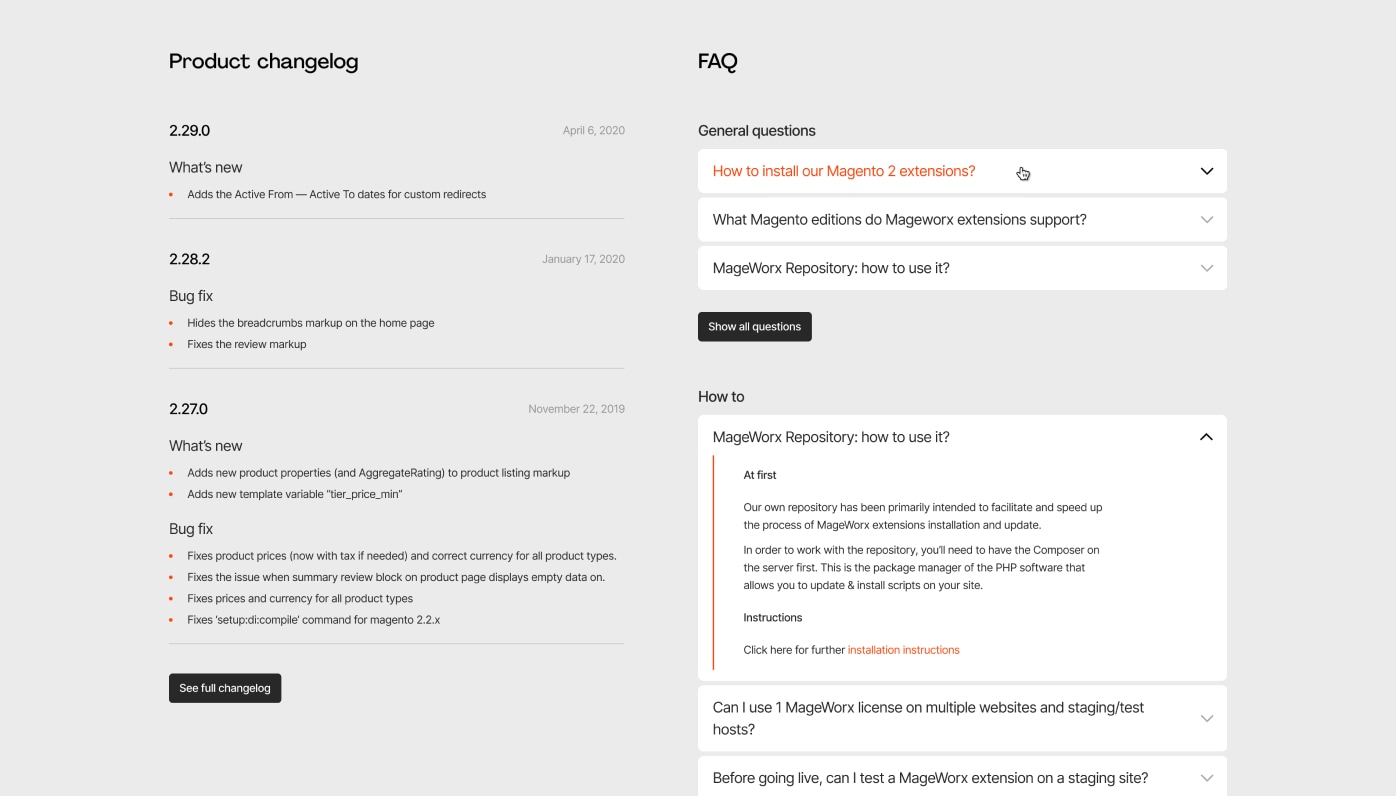Expand 'Before going live, can I test a MageWorx extension' question

click(930, 777)
